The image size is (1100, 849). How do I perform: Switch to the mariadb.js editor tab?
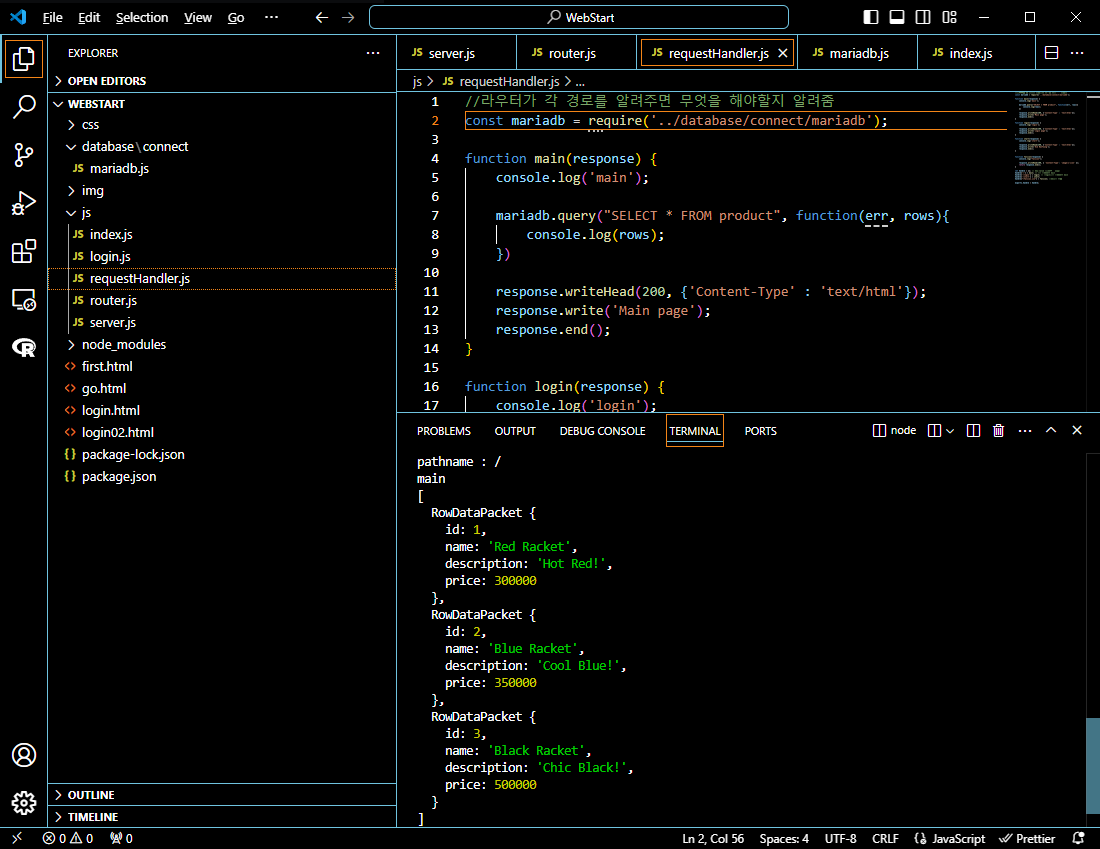[857, 53]
